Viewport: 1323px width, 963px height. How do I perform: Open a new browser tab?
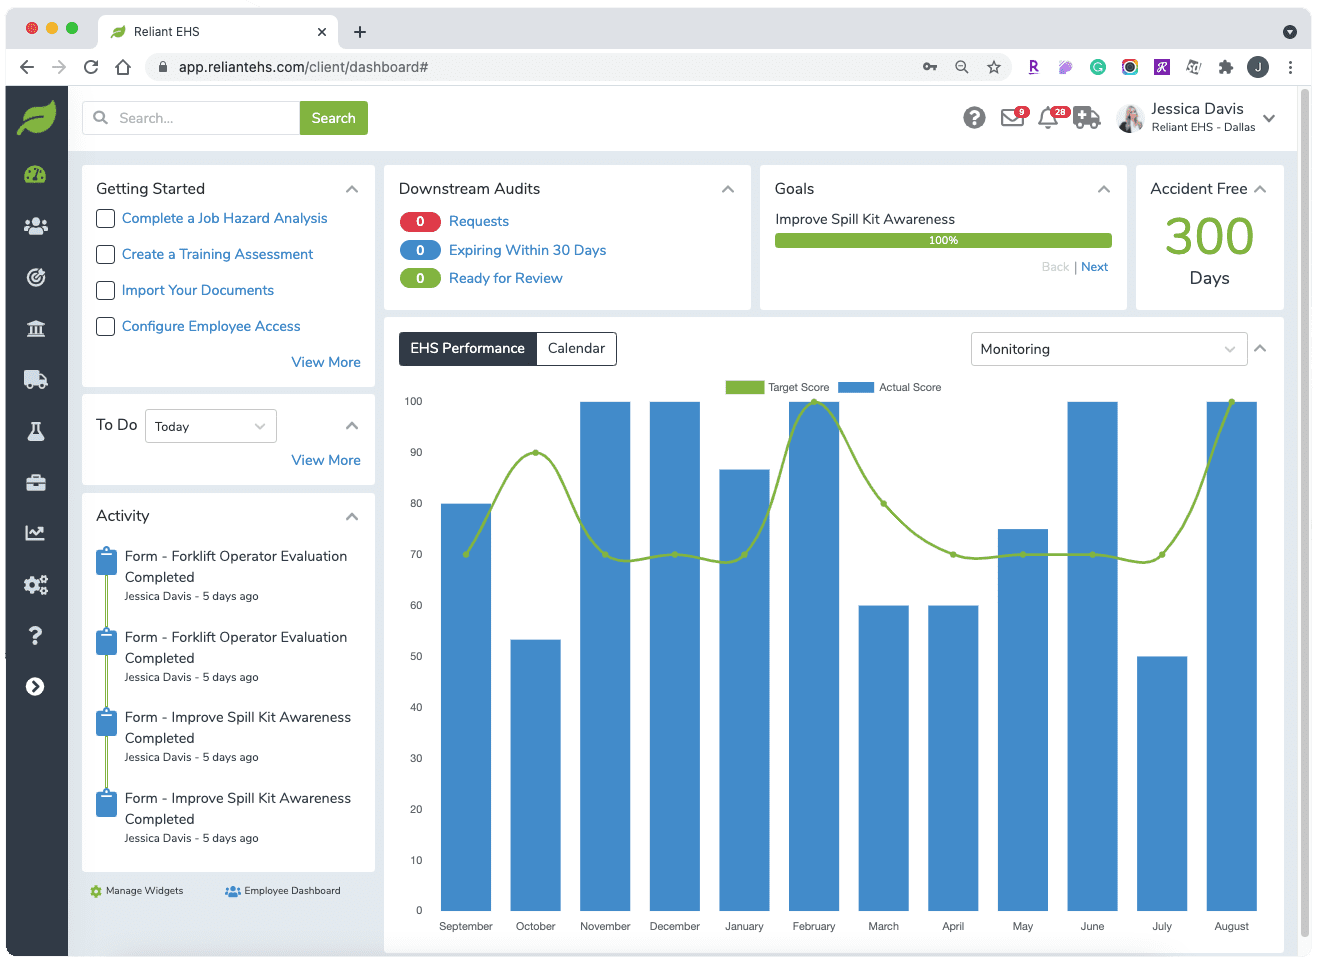click(x=360, y=32)
